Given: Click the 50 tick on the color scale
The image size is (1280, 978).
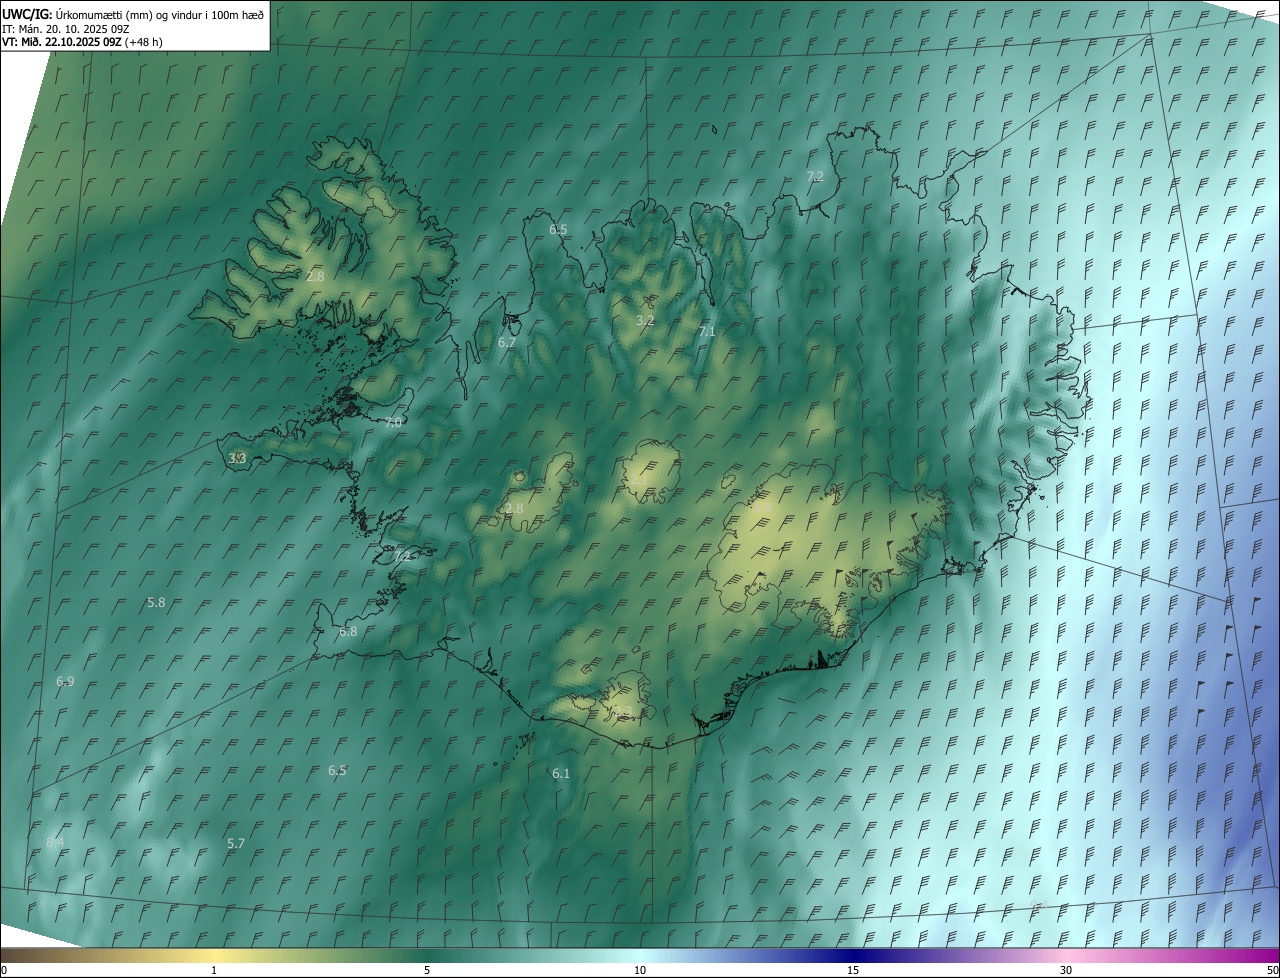Looking at the screenshot, I should pyautogui.click(x=1272, y=970).
